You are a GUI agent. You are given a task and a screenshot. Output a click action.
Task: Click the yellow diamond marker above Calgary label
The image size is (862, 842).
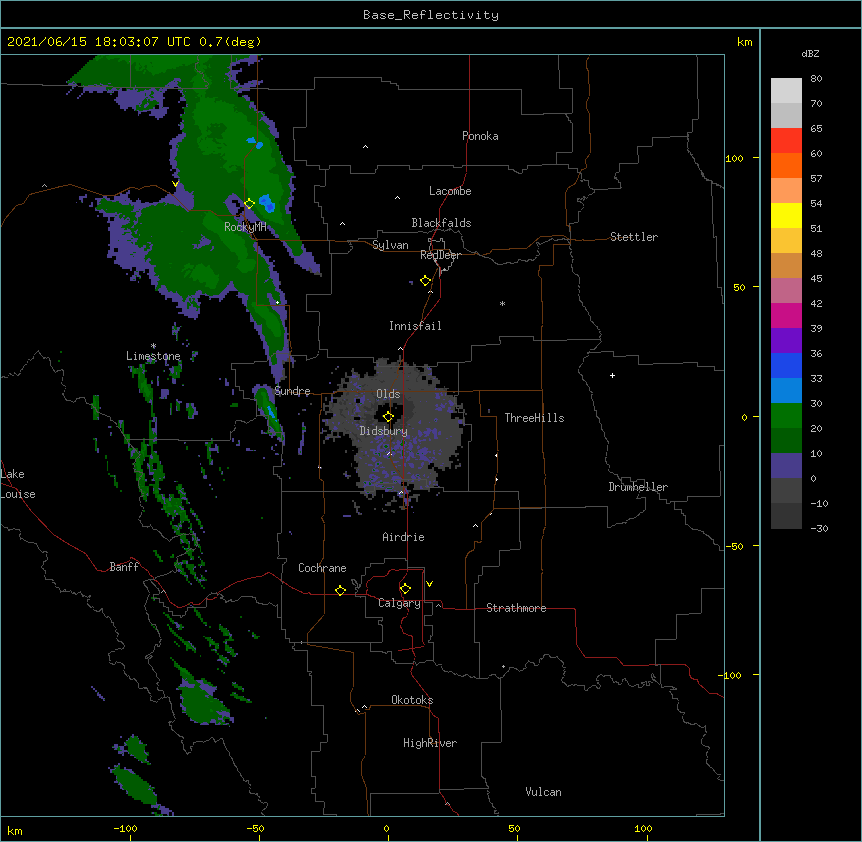pyautogui.click(x=405, y=589)
